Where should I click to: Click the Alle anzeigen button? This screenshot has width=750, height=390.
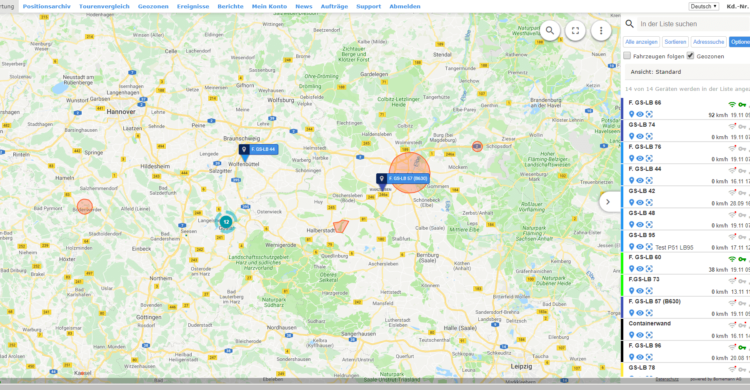click(641, 42)
